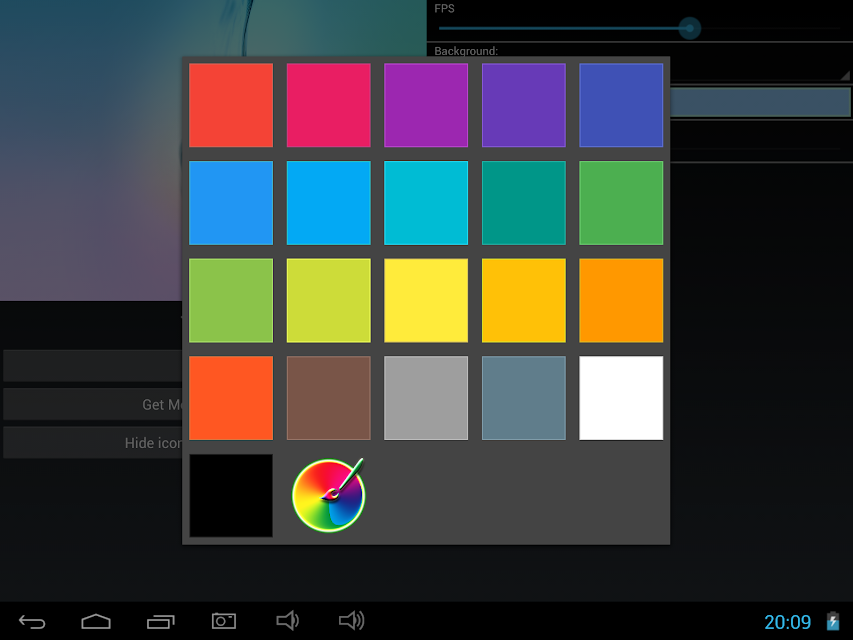Image resolution: width=853 pixels, height=640 pixels.
Task: Select the brown color swatch
Action: click(329, 398)
